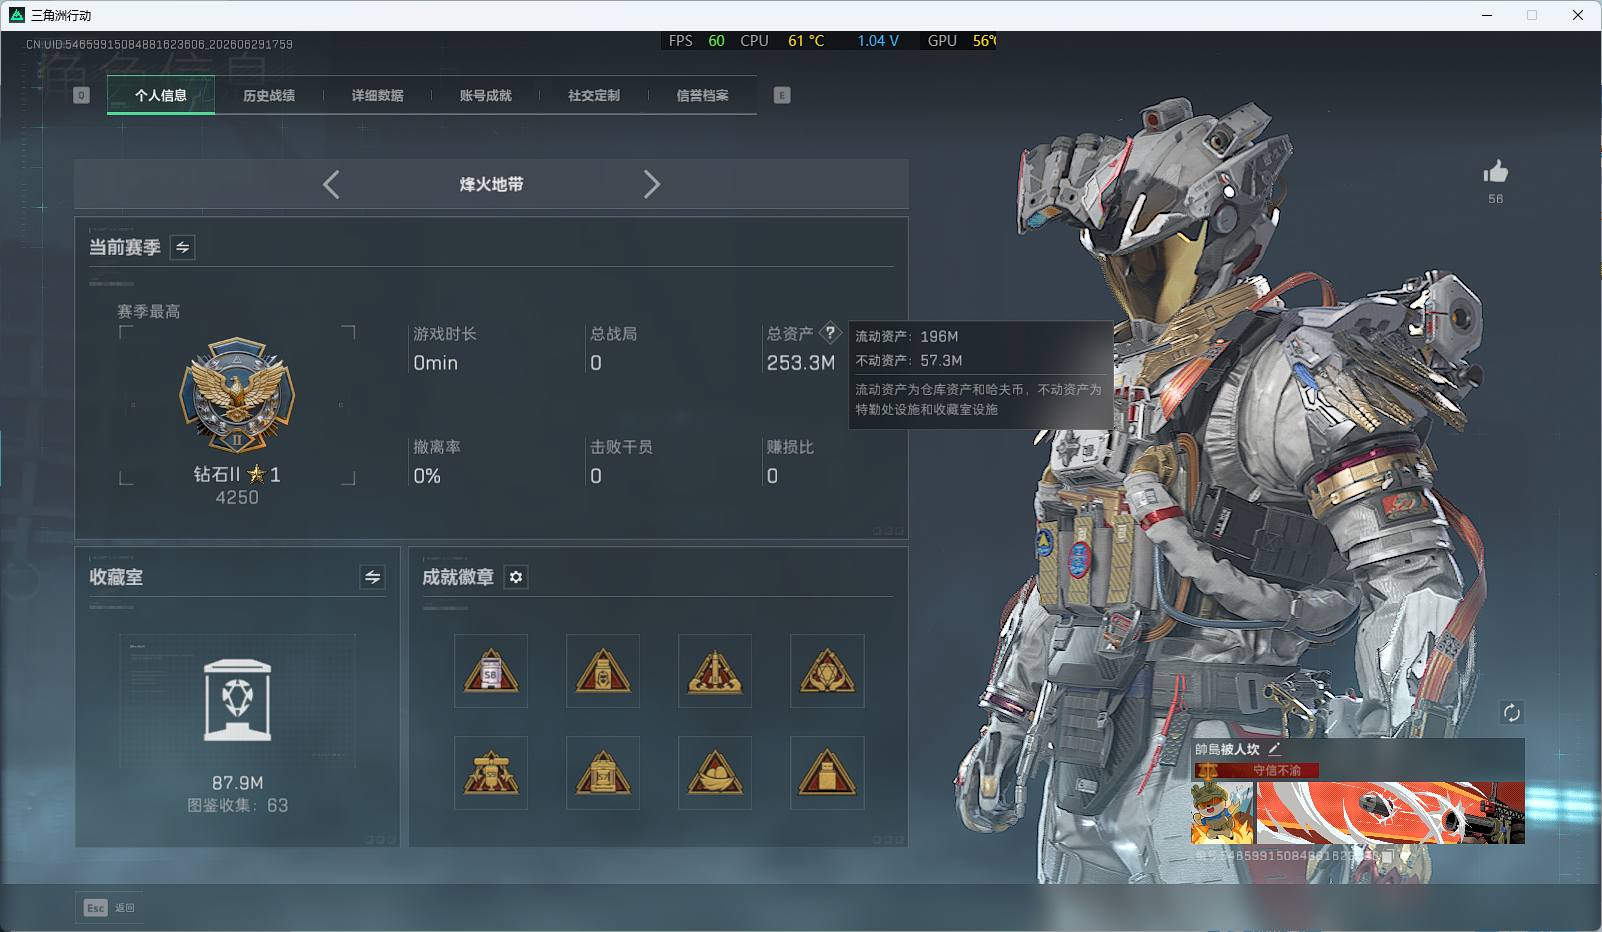
Task: Select the first achievement badge numbered 58
Action: pyautogui.click(x=491, y=671)
